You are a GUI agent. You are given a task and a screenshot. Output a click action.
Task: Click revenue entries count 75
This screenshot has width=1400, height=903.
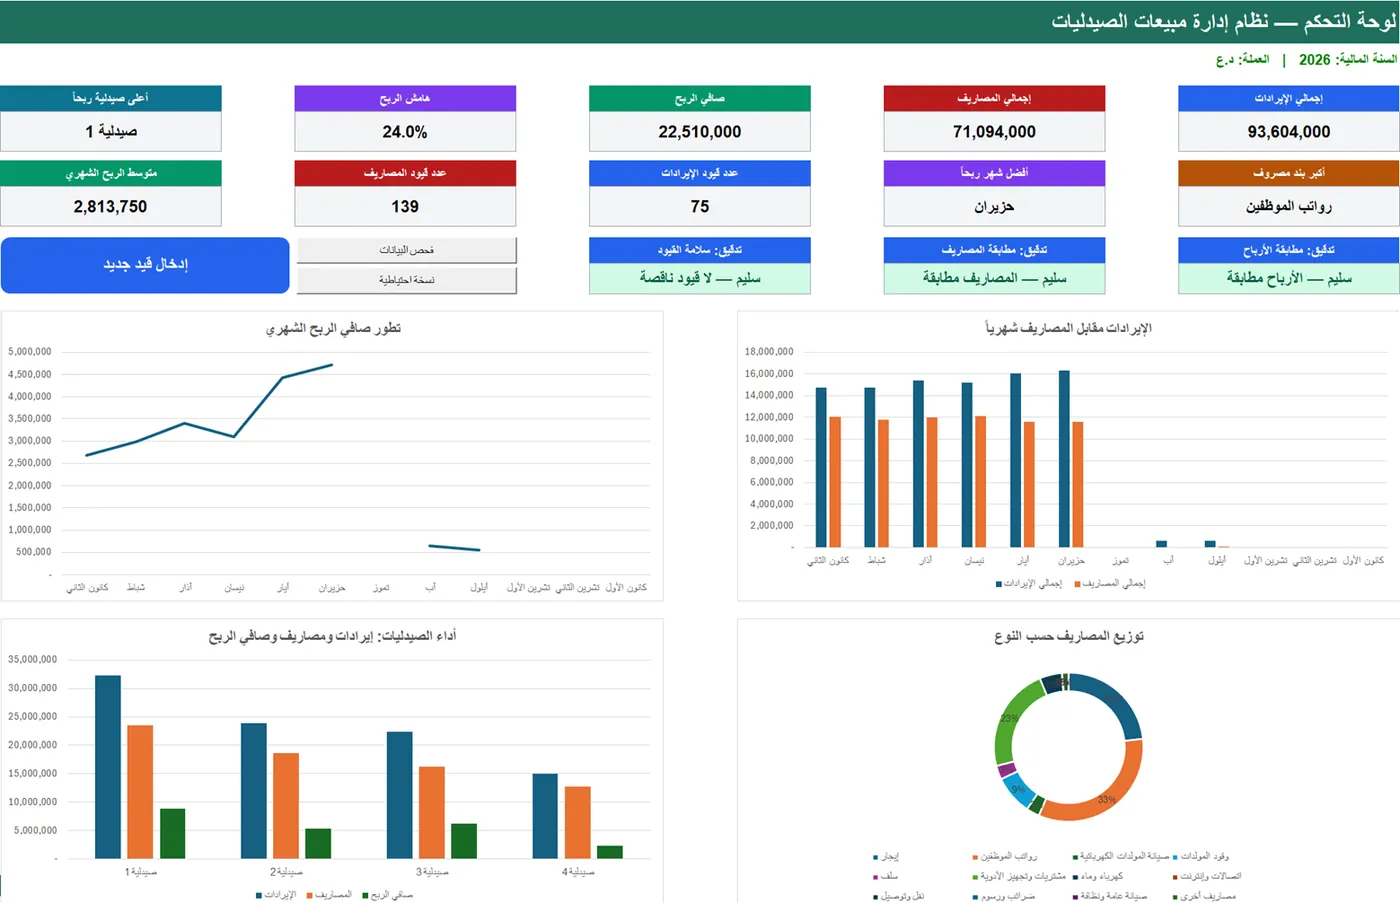pos(700,207)
